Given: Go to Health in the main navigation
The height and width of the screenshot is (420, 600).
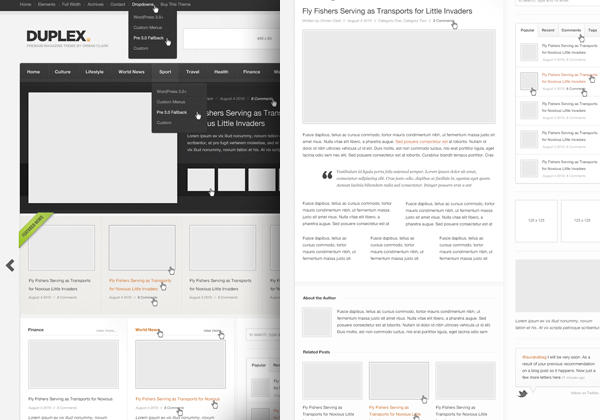Looking at the screenshot, I should (221, 72).
